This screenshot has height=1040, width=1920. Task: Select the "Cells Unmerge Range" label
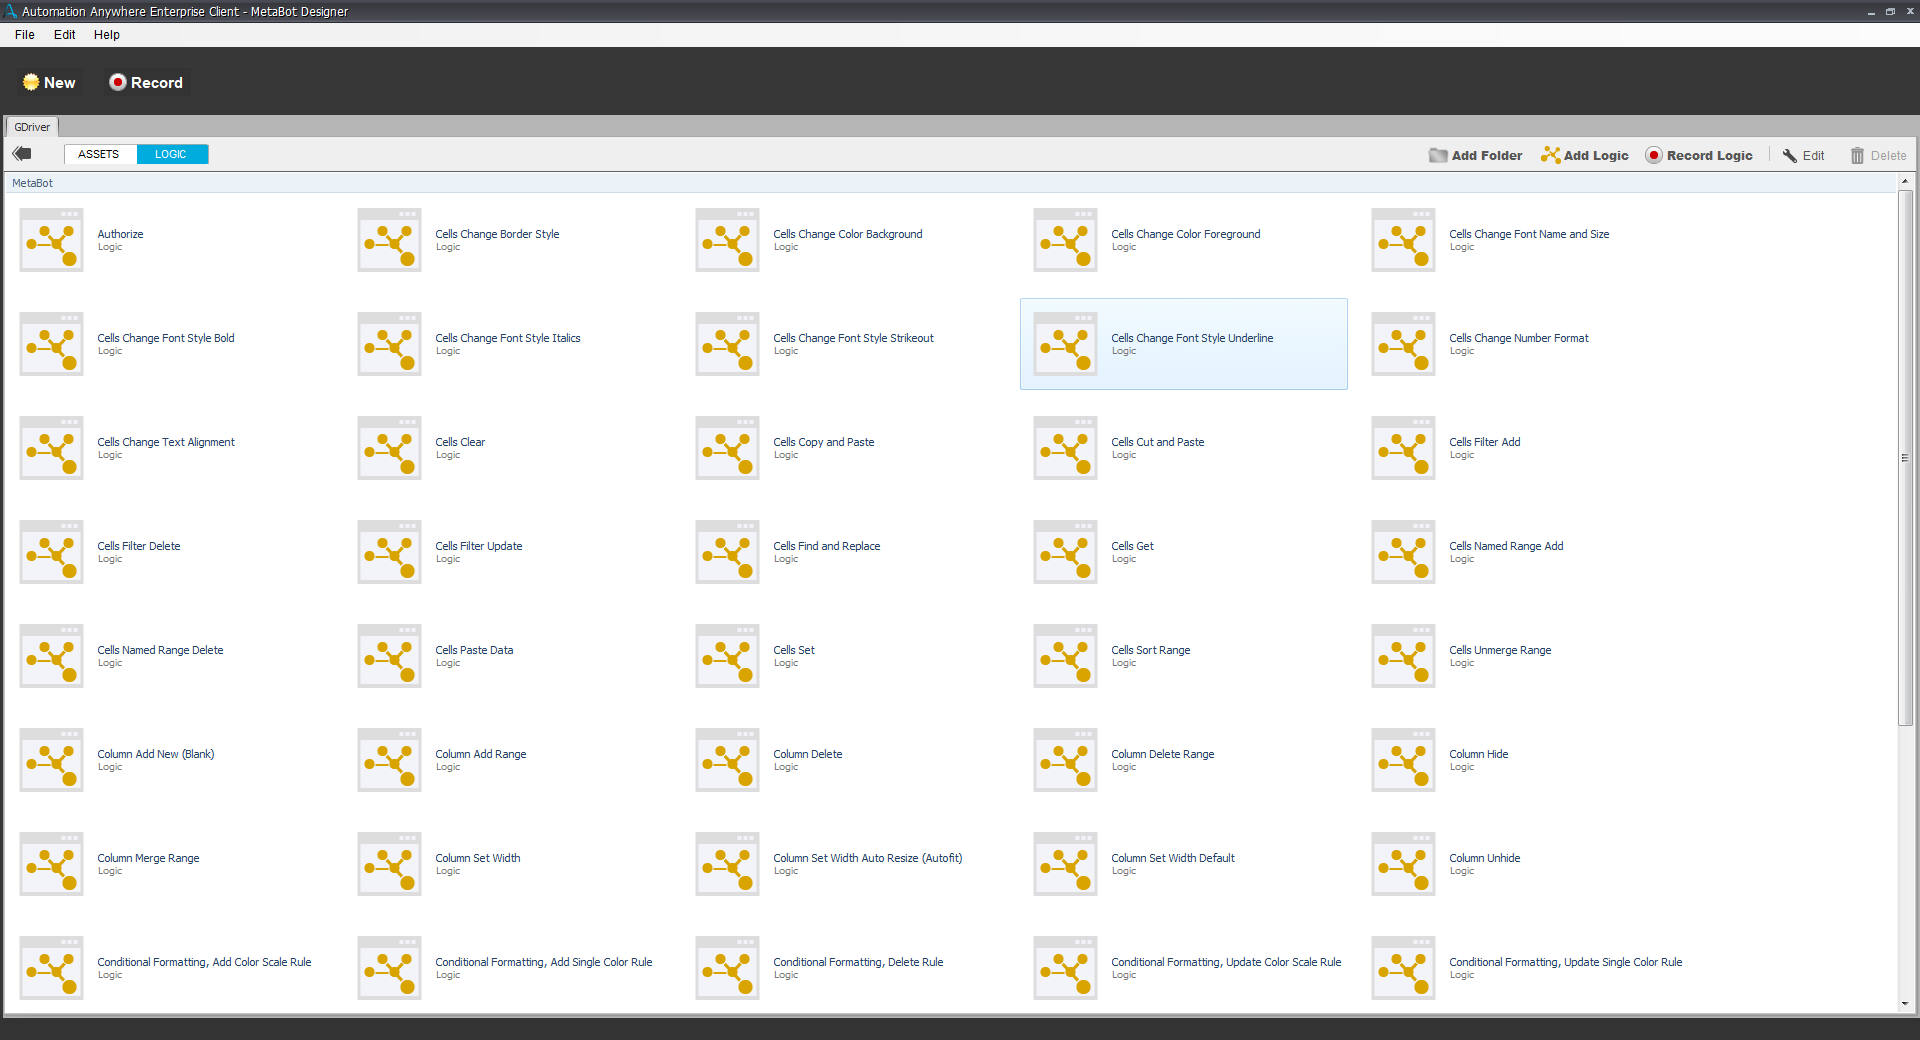[x=1500, y=650]
